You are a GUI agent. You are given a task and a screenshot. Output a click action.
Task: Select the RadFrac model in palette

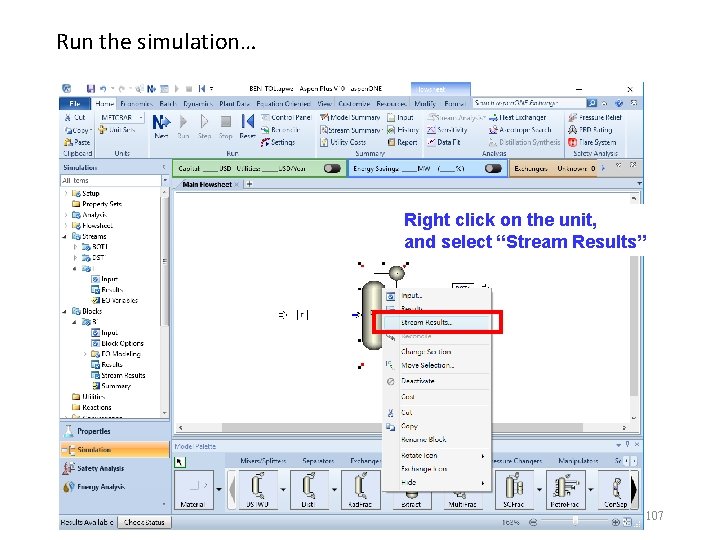point(360,489)
